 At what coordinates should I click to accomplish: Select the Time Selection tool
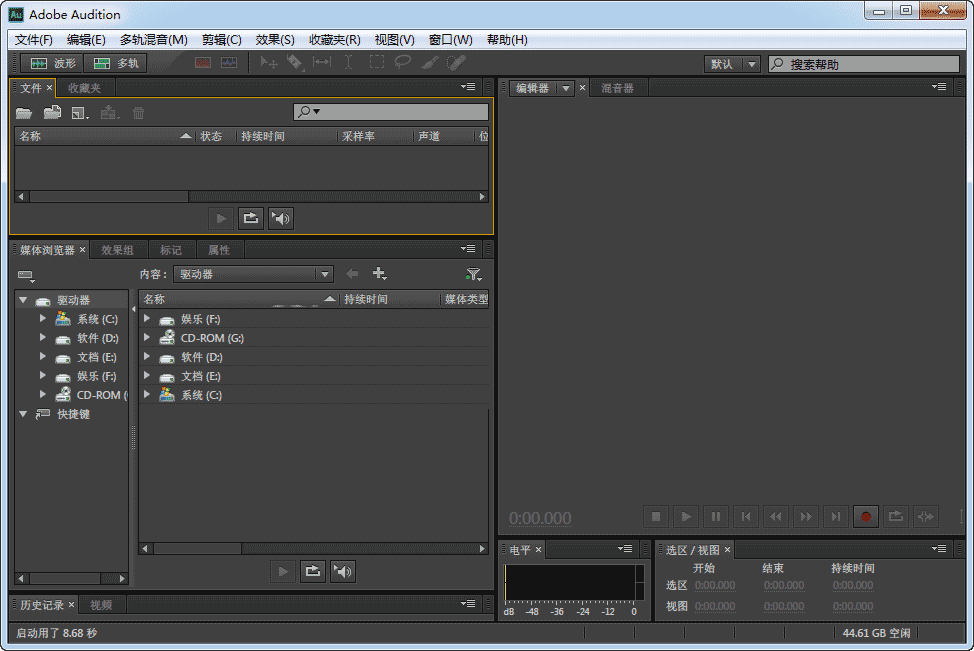pos(348,62)
